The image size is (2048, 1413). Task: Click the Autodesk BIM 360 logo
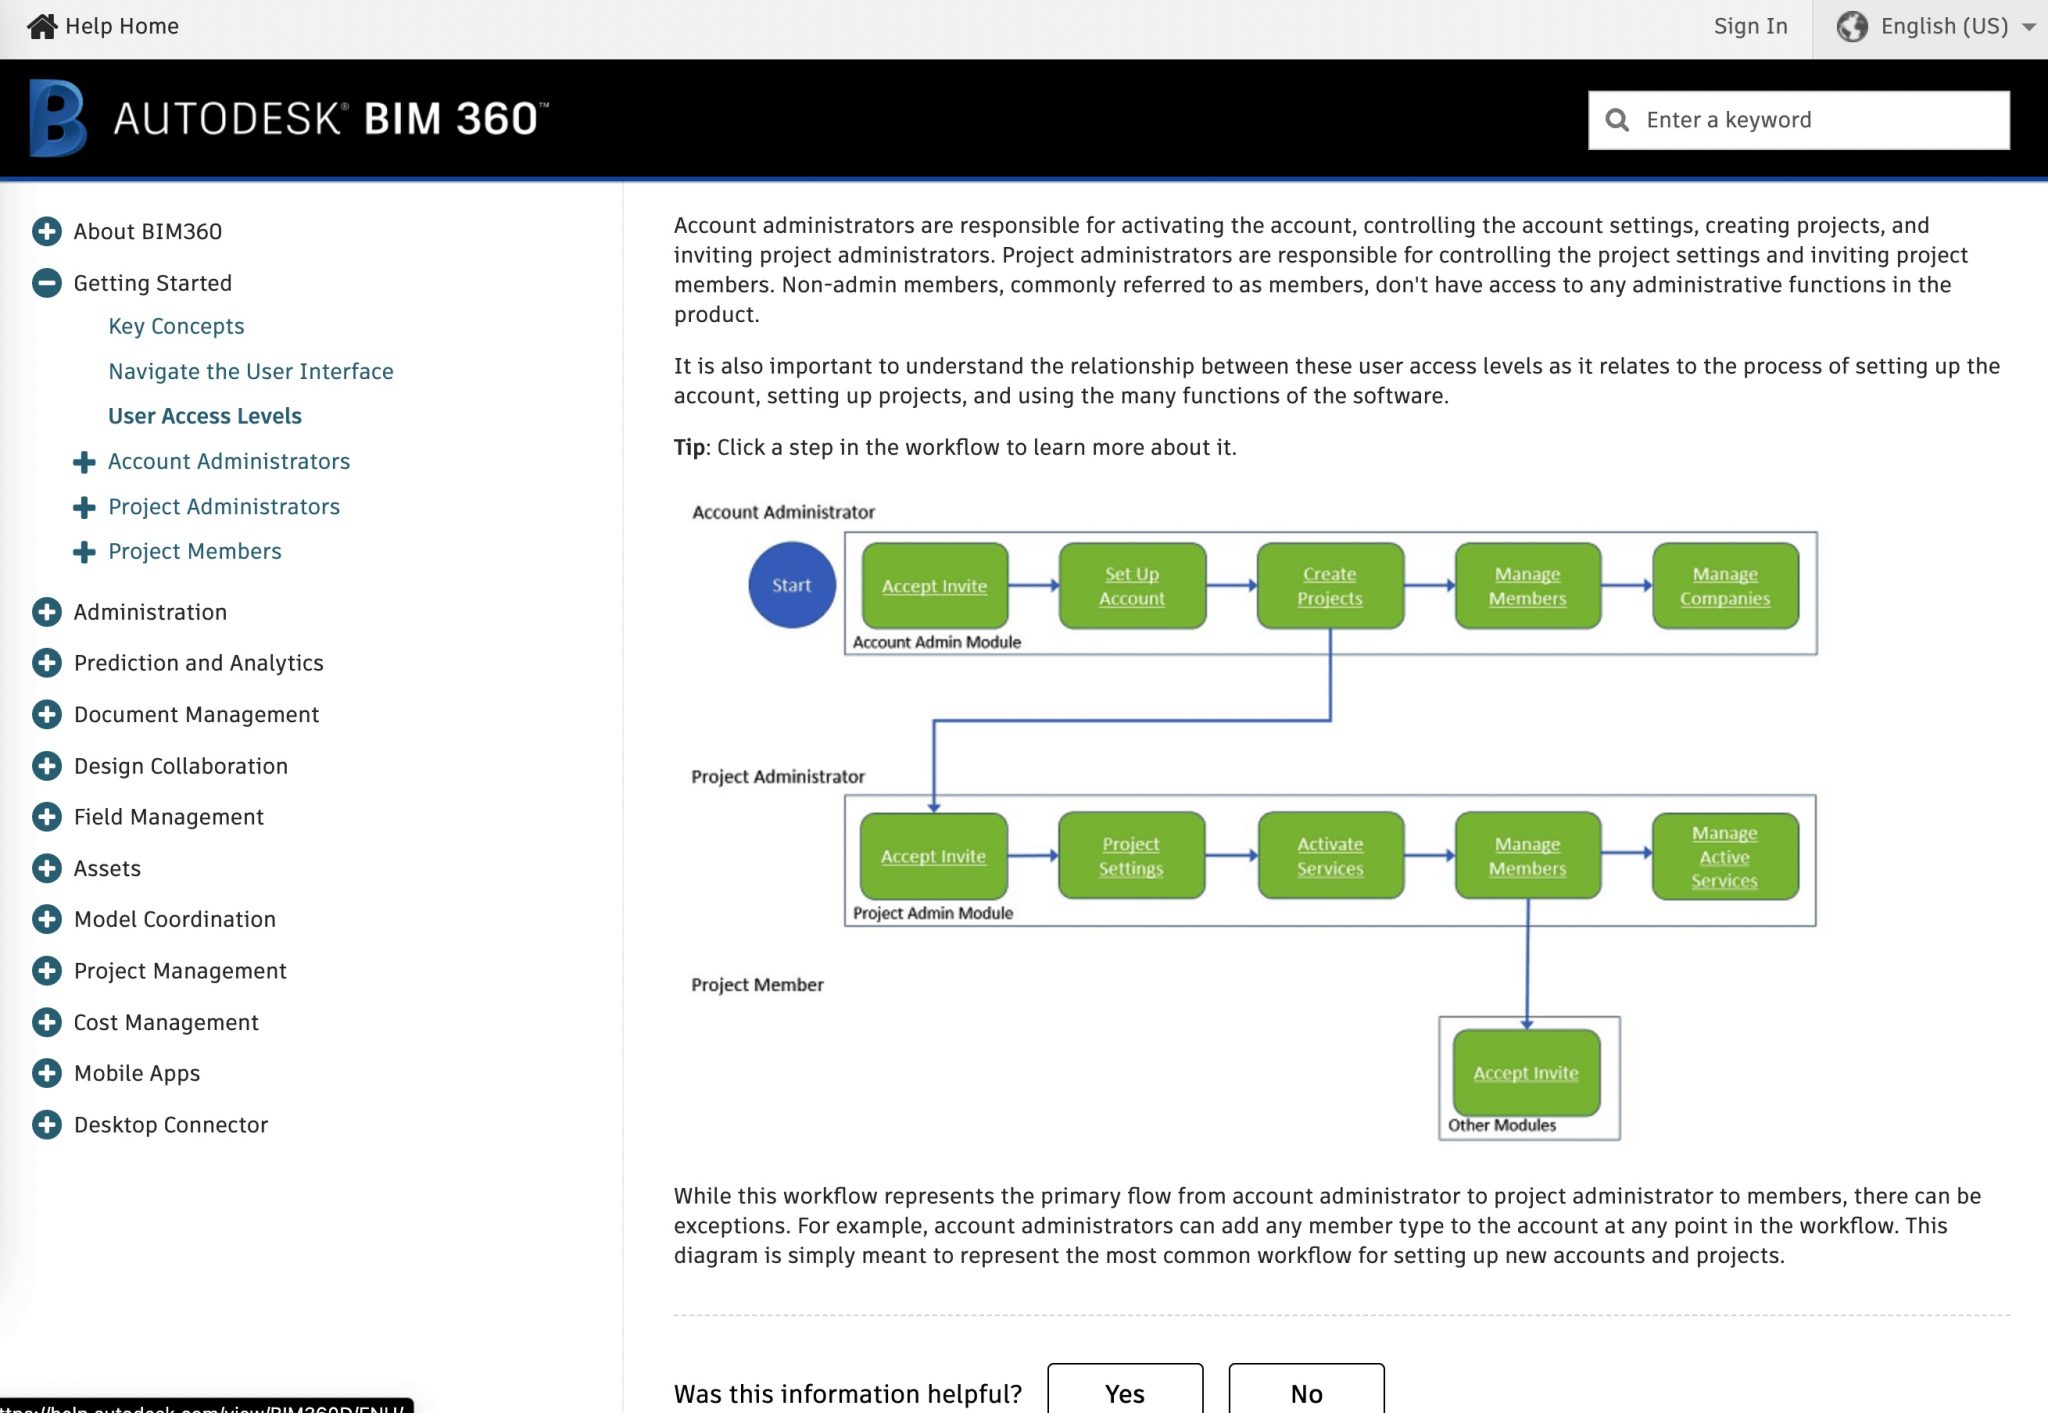289,118
